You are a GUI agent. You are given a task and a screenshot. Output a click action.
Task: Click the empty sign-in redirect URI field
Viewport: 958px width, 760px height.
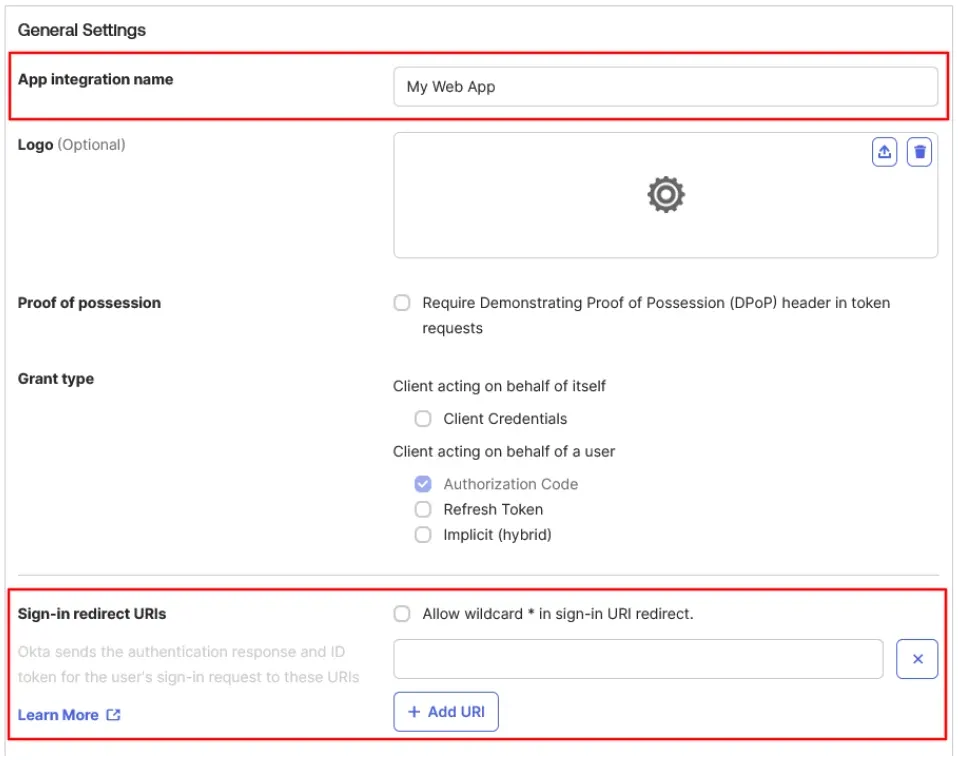pos(640,658)
